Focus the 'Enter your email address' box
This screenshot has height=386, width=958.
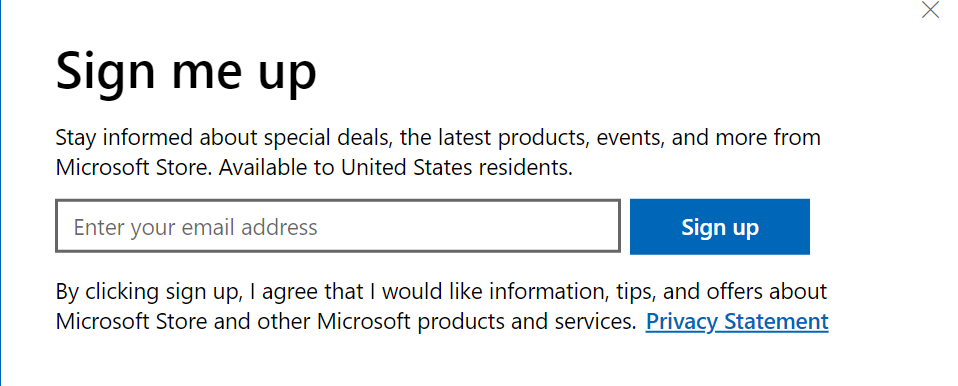pyautogui.click(x=338, y=226)
